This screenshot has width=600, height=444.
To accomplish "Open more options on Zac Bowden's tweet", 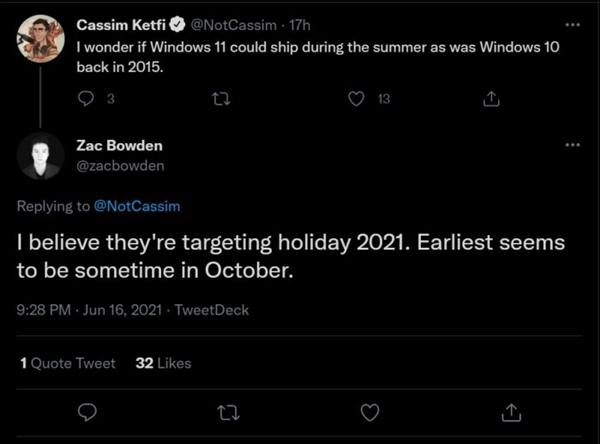I will pos(572,145).
